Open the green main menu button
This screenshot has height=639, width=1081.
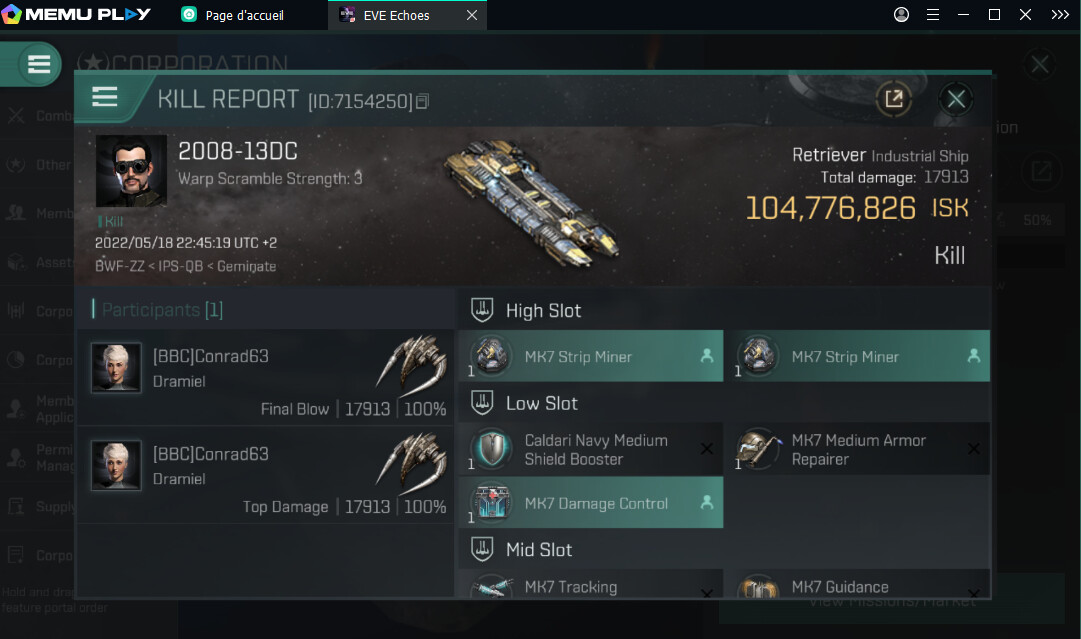[39, 65]
